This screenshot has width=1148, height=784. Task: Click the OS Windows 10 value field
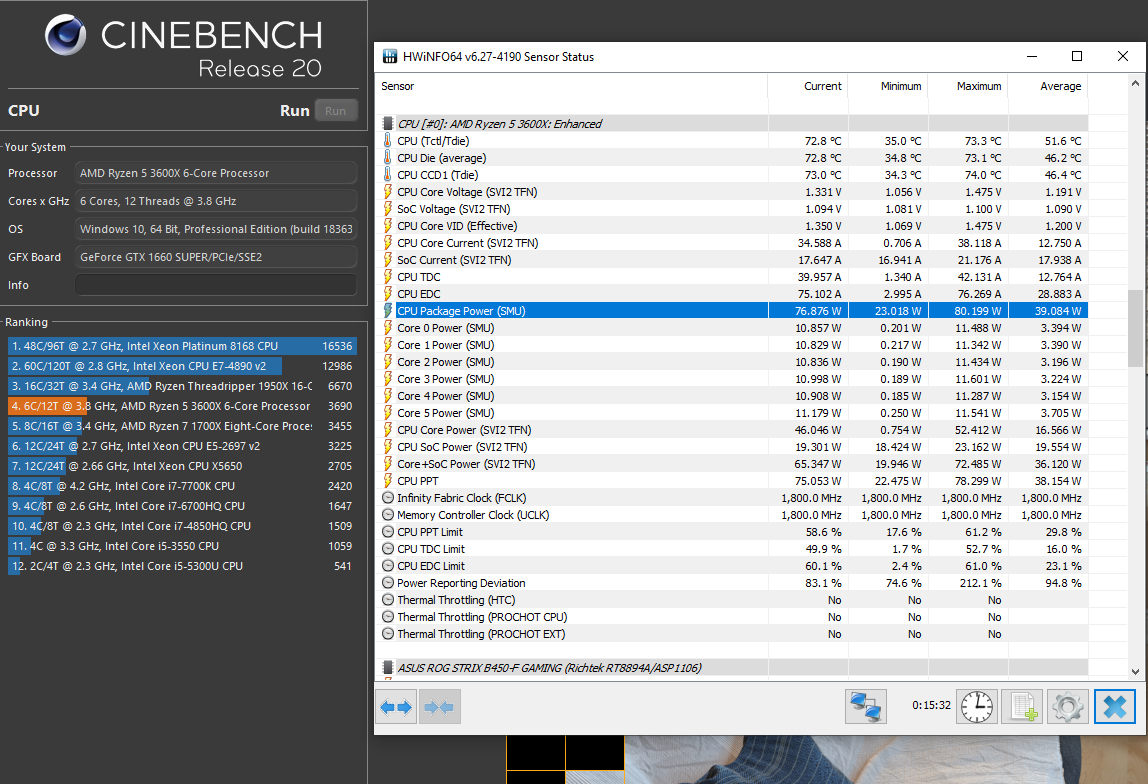216,229
